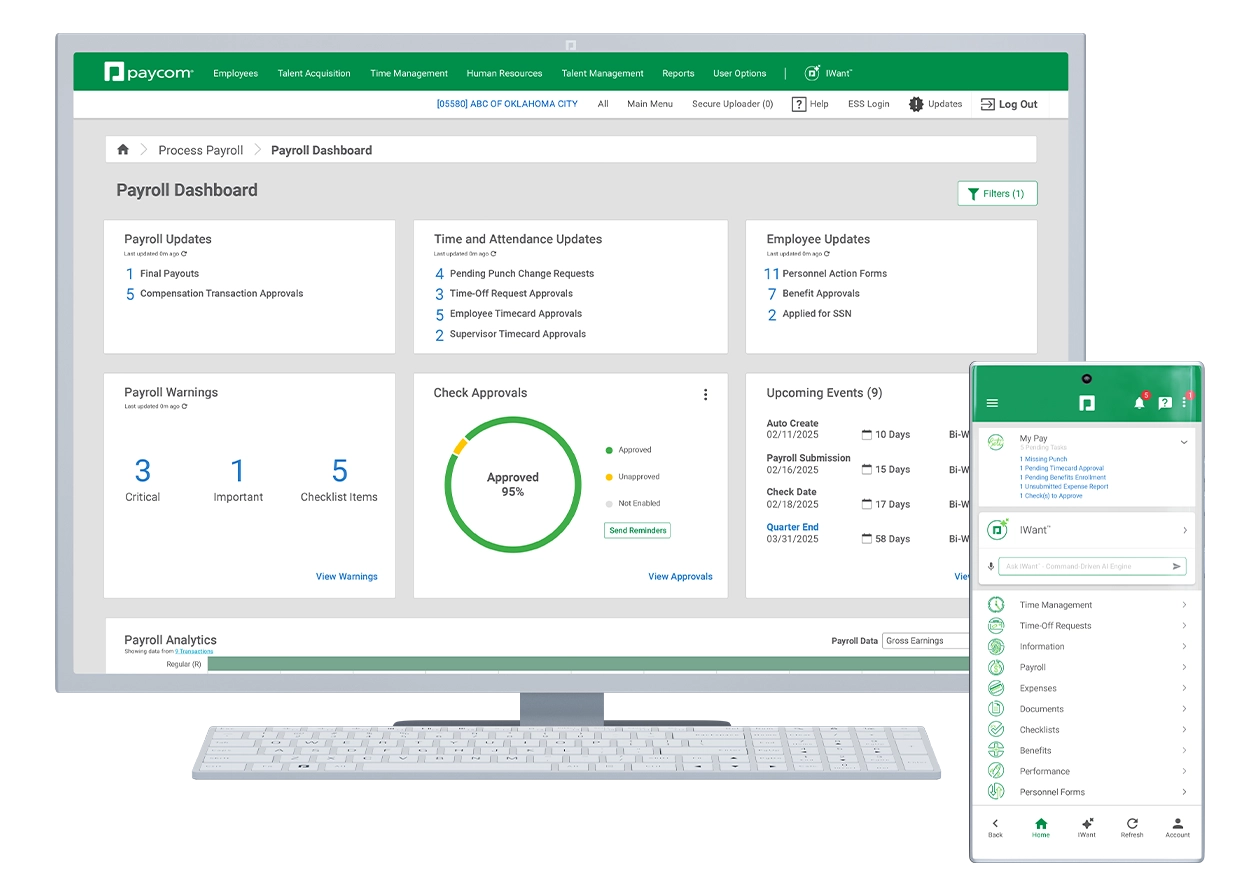This screenshot has width=1260, height=896.
Task: Click the Send Reminders button
Action: 637,531
